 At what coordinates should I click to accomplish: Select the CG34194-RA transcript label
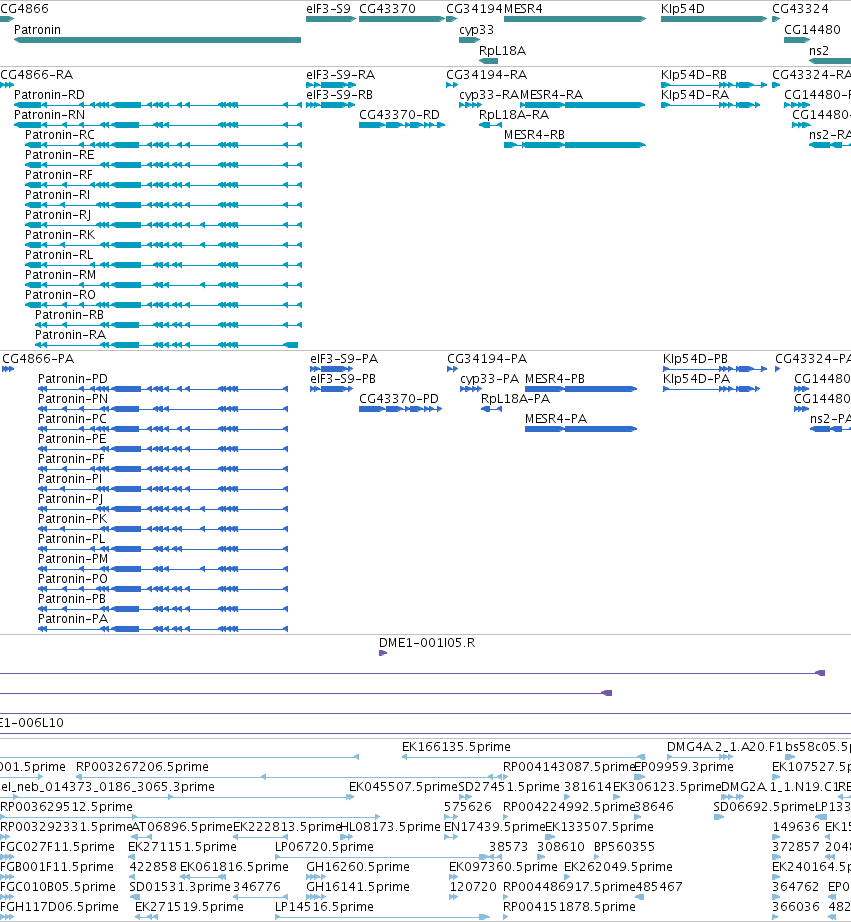486,75
